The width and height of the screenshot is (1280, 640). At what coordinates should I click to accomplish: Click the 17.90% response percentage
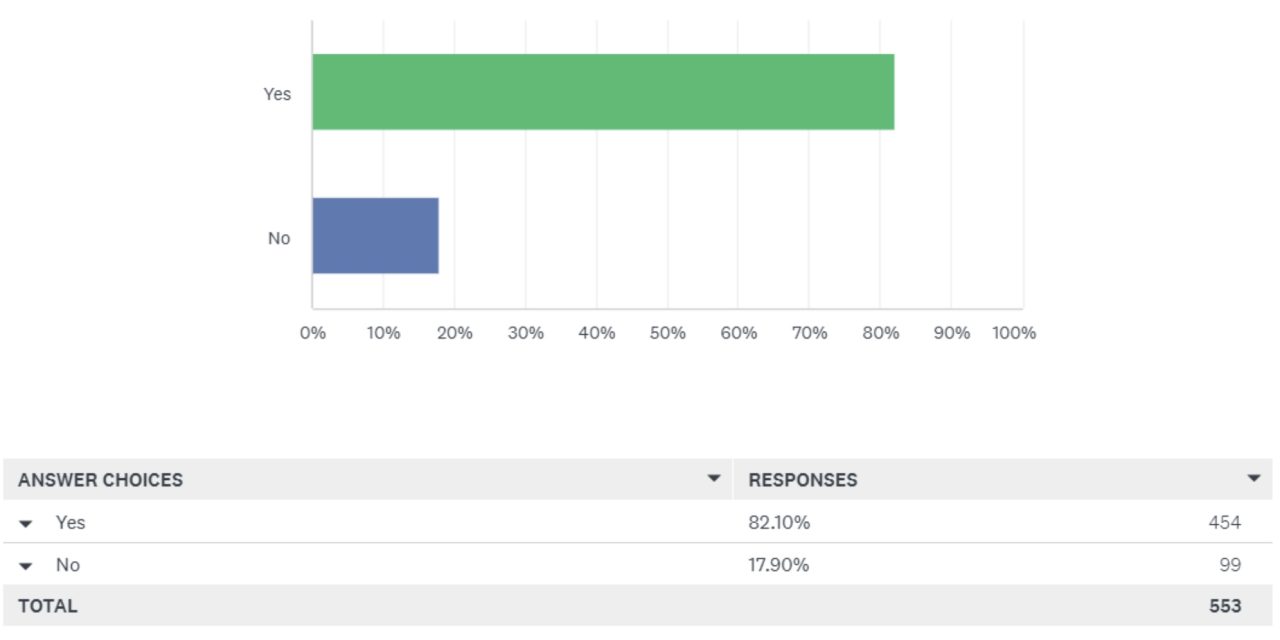(778, 565)
